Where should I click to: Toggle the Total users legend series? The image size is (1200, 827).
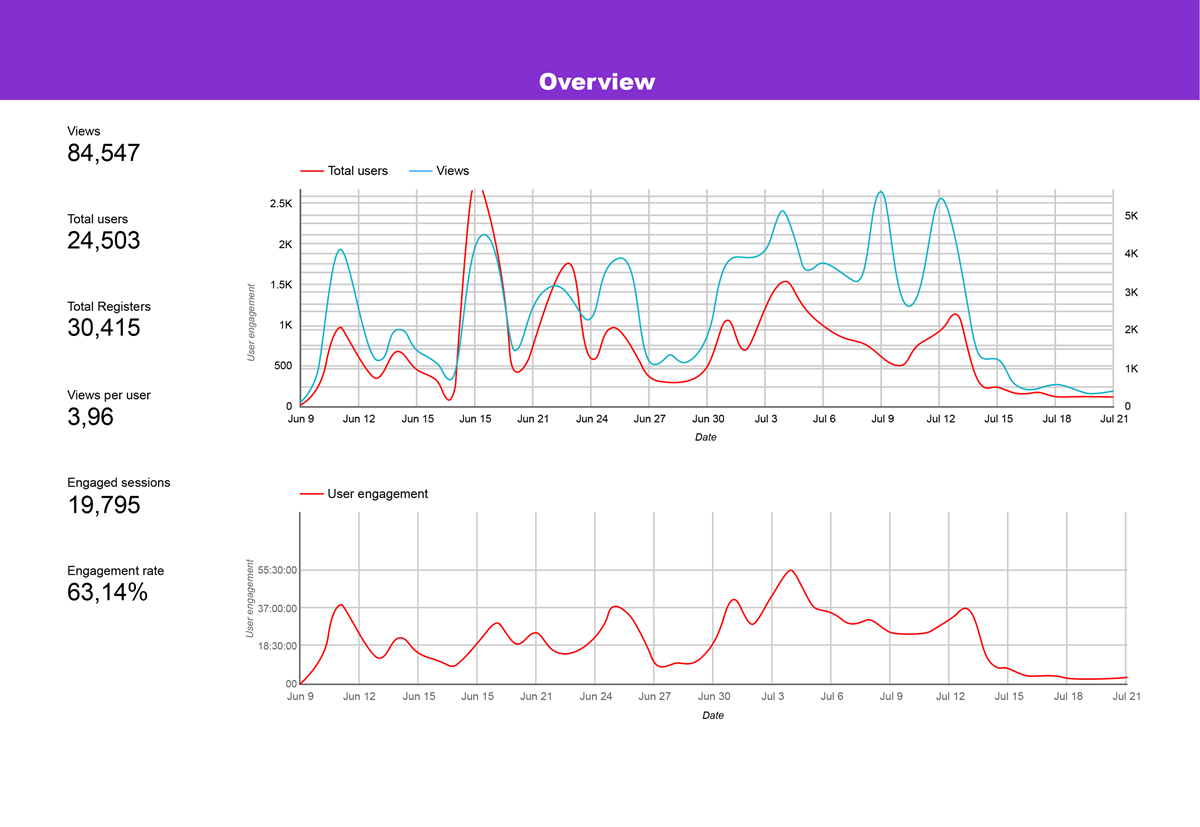pyautogui.click(x=357, y=171)
